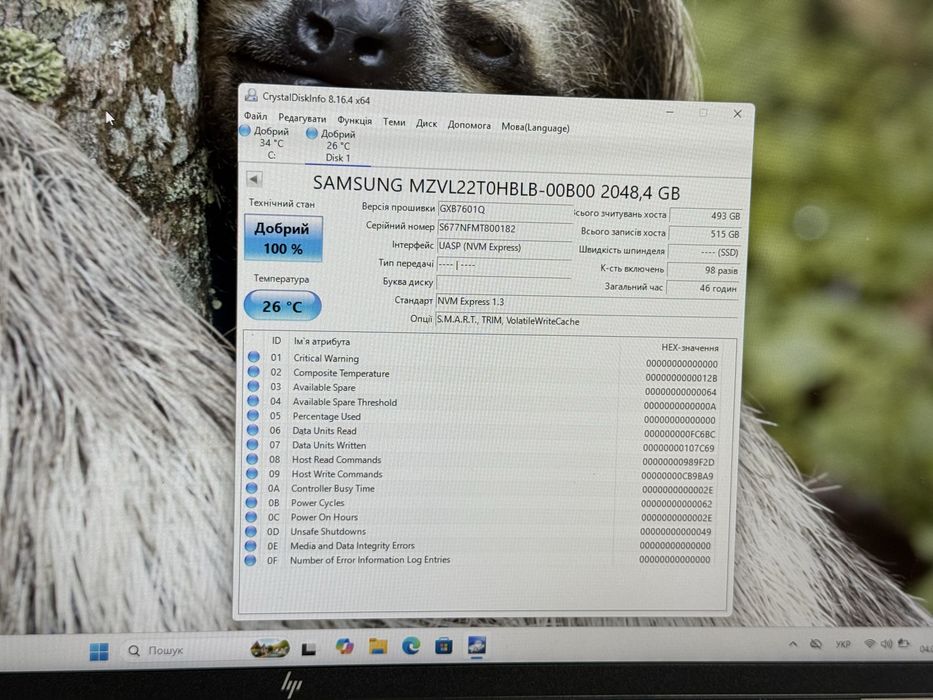Screen dimensions: 933x700
Task: Click status circle for Media and Data Integrity Errors
Action: 251,545
